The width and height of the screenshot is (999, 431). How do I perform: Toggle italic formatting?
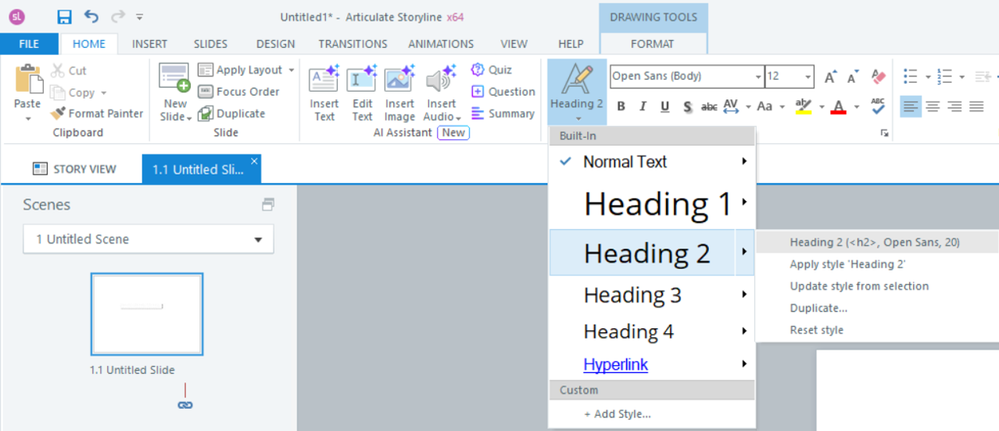tap(642, 107)
